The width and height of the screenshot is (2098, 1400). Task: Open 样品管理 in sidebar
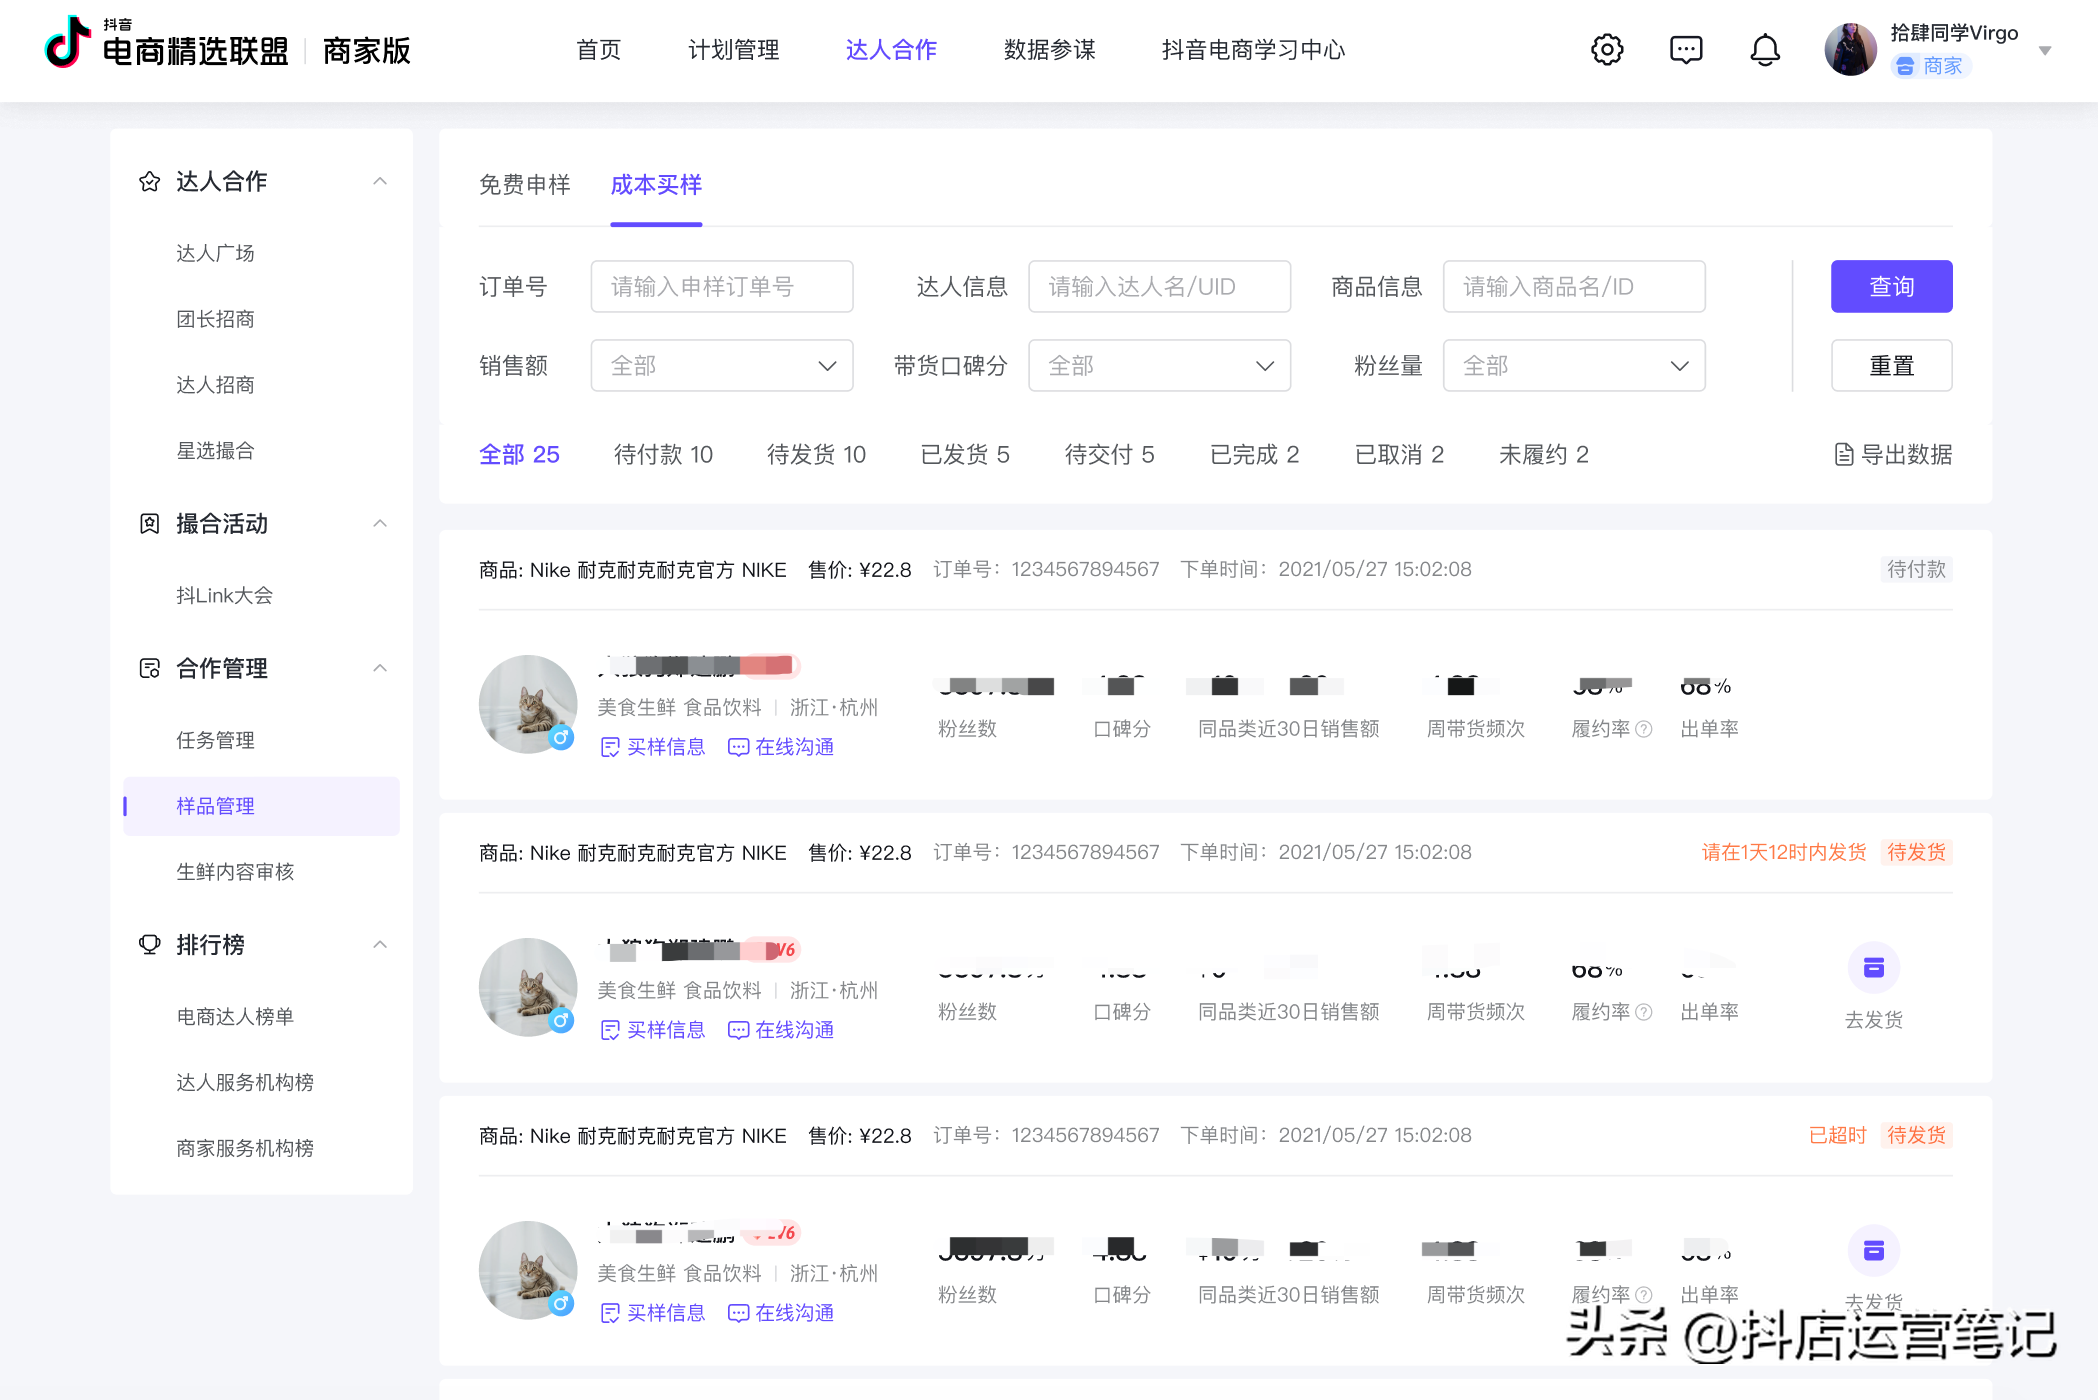261,806
